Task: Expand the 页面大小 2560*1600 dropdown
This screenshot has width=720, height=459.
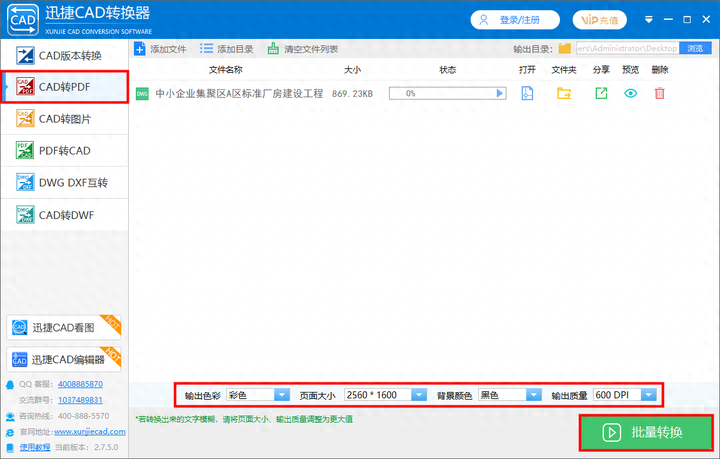Action: click(x=419, y=395)
